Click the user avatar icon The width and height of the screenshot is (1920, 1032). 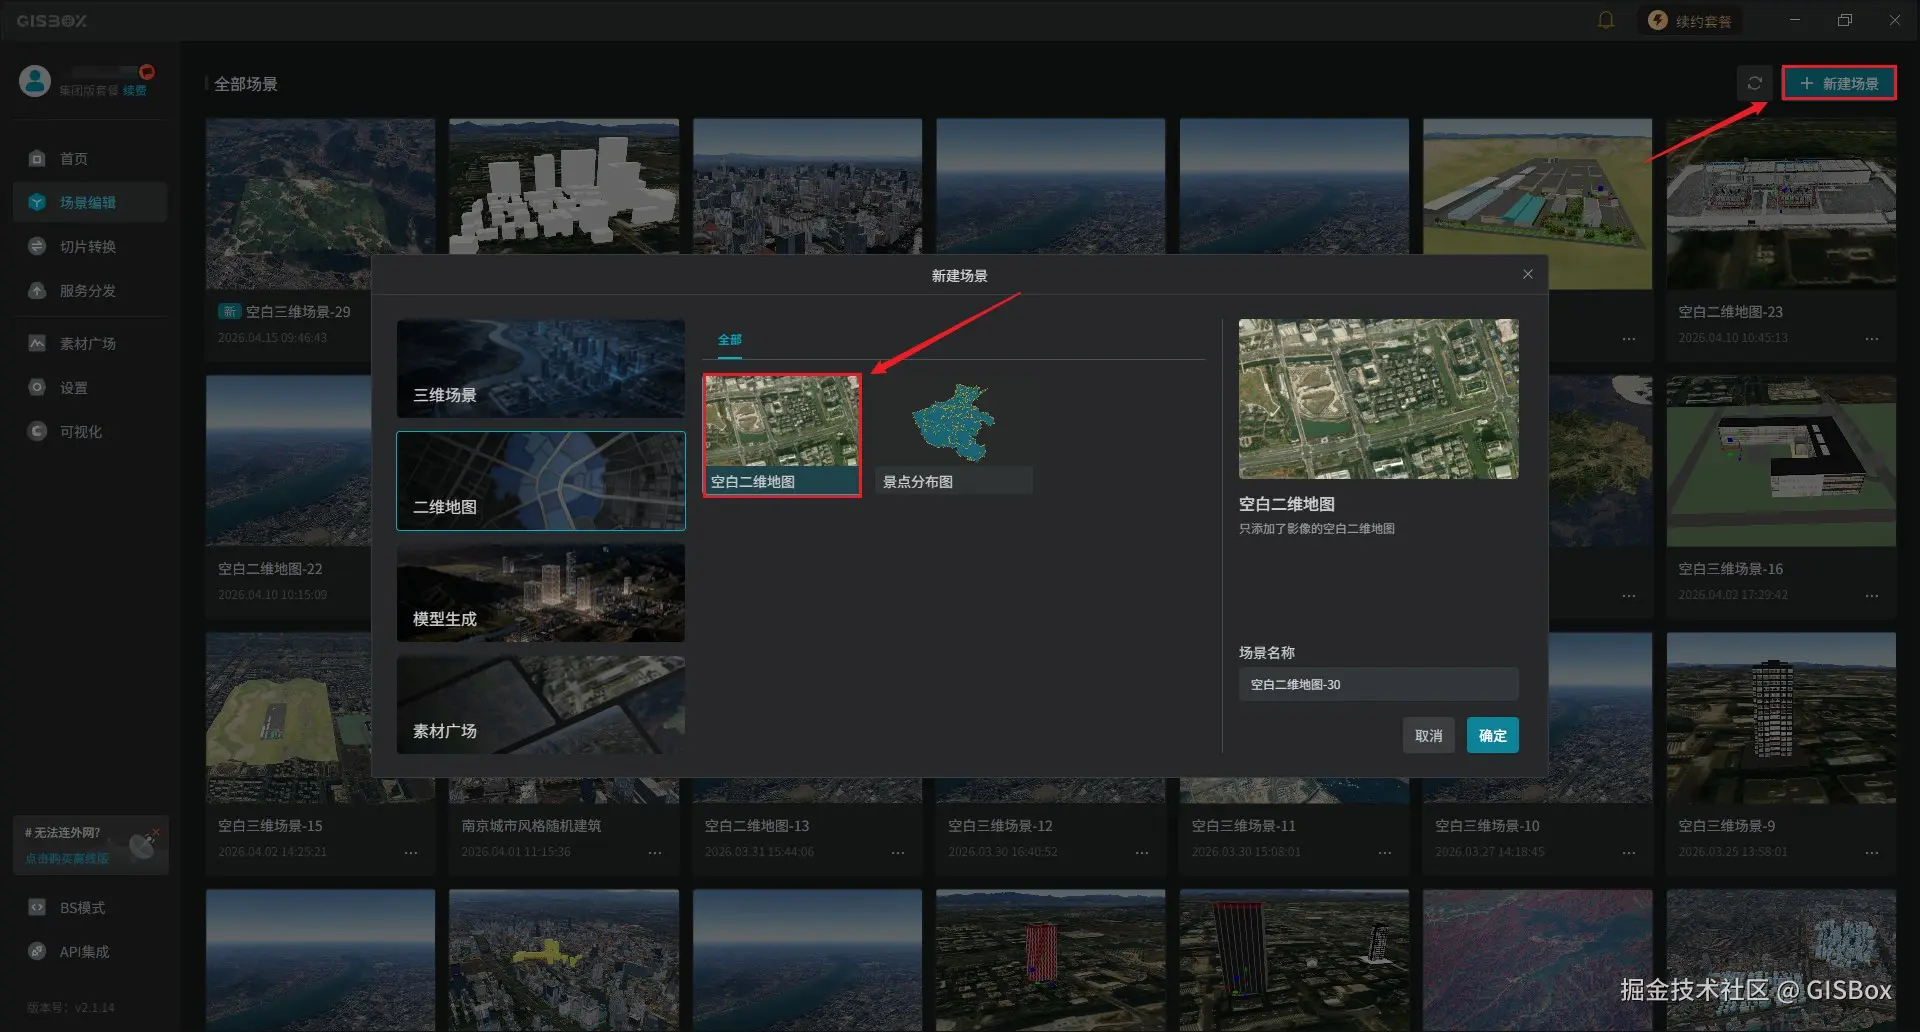35,81
